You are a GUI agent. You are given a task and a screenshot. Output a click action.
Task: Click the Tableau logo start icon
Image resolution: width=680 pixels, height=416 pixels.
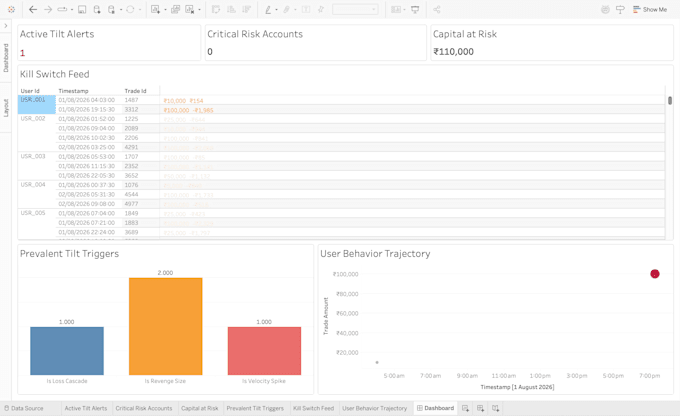pyautogui.click(x=11, y=9)
